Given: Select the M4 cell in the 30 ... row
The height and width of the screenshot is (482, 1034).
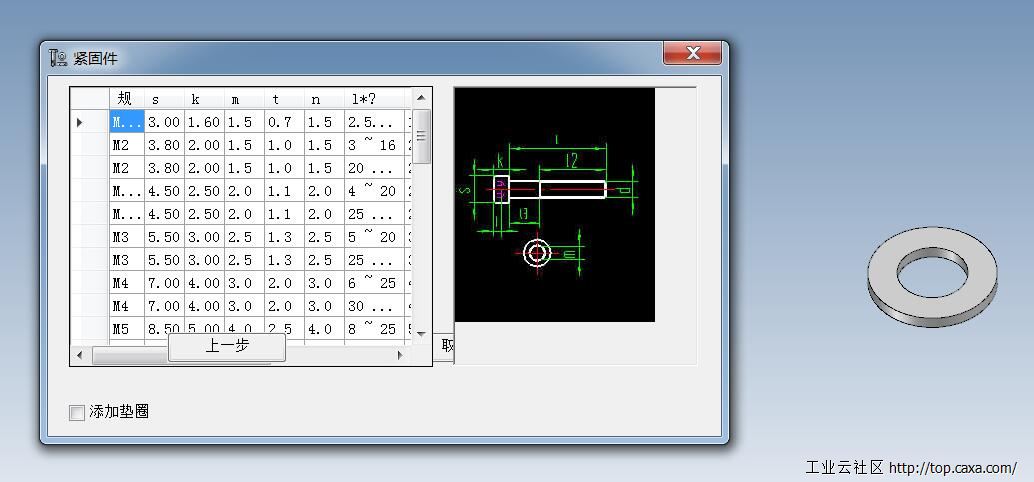Looking at the screenshot, I should coord(127,307).
